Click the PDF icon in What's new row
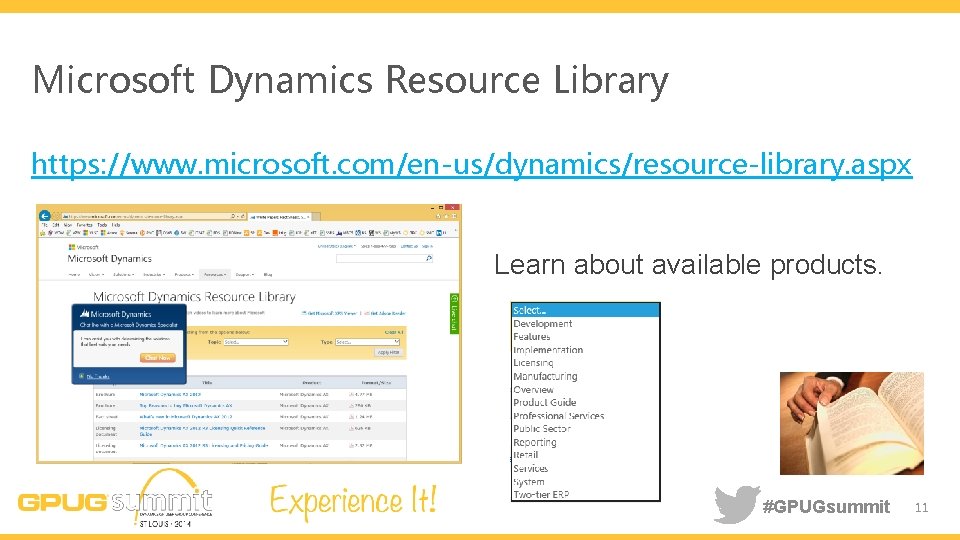Image resolution: width=960 pixels, height=540 pixels. (x=351, y=416)
